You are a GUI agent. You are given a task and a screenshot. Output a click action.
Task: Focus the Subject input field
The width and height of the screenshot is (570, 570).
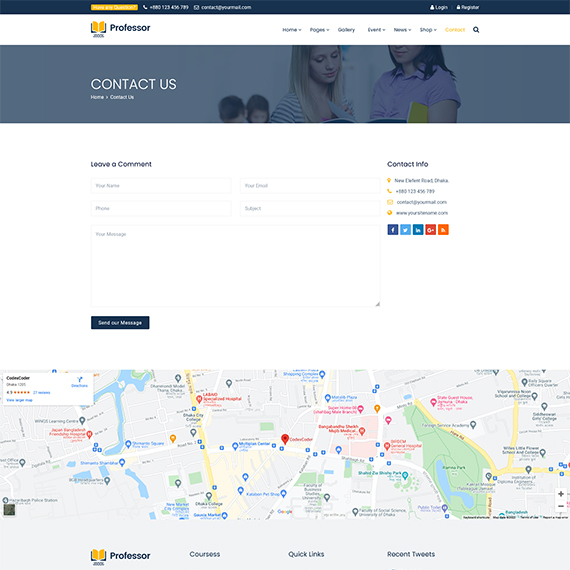pos(310,209)
